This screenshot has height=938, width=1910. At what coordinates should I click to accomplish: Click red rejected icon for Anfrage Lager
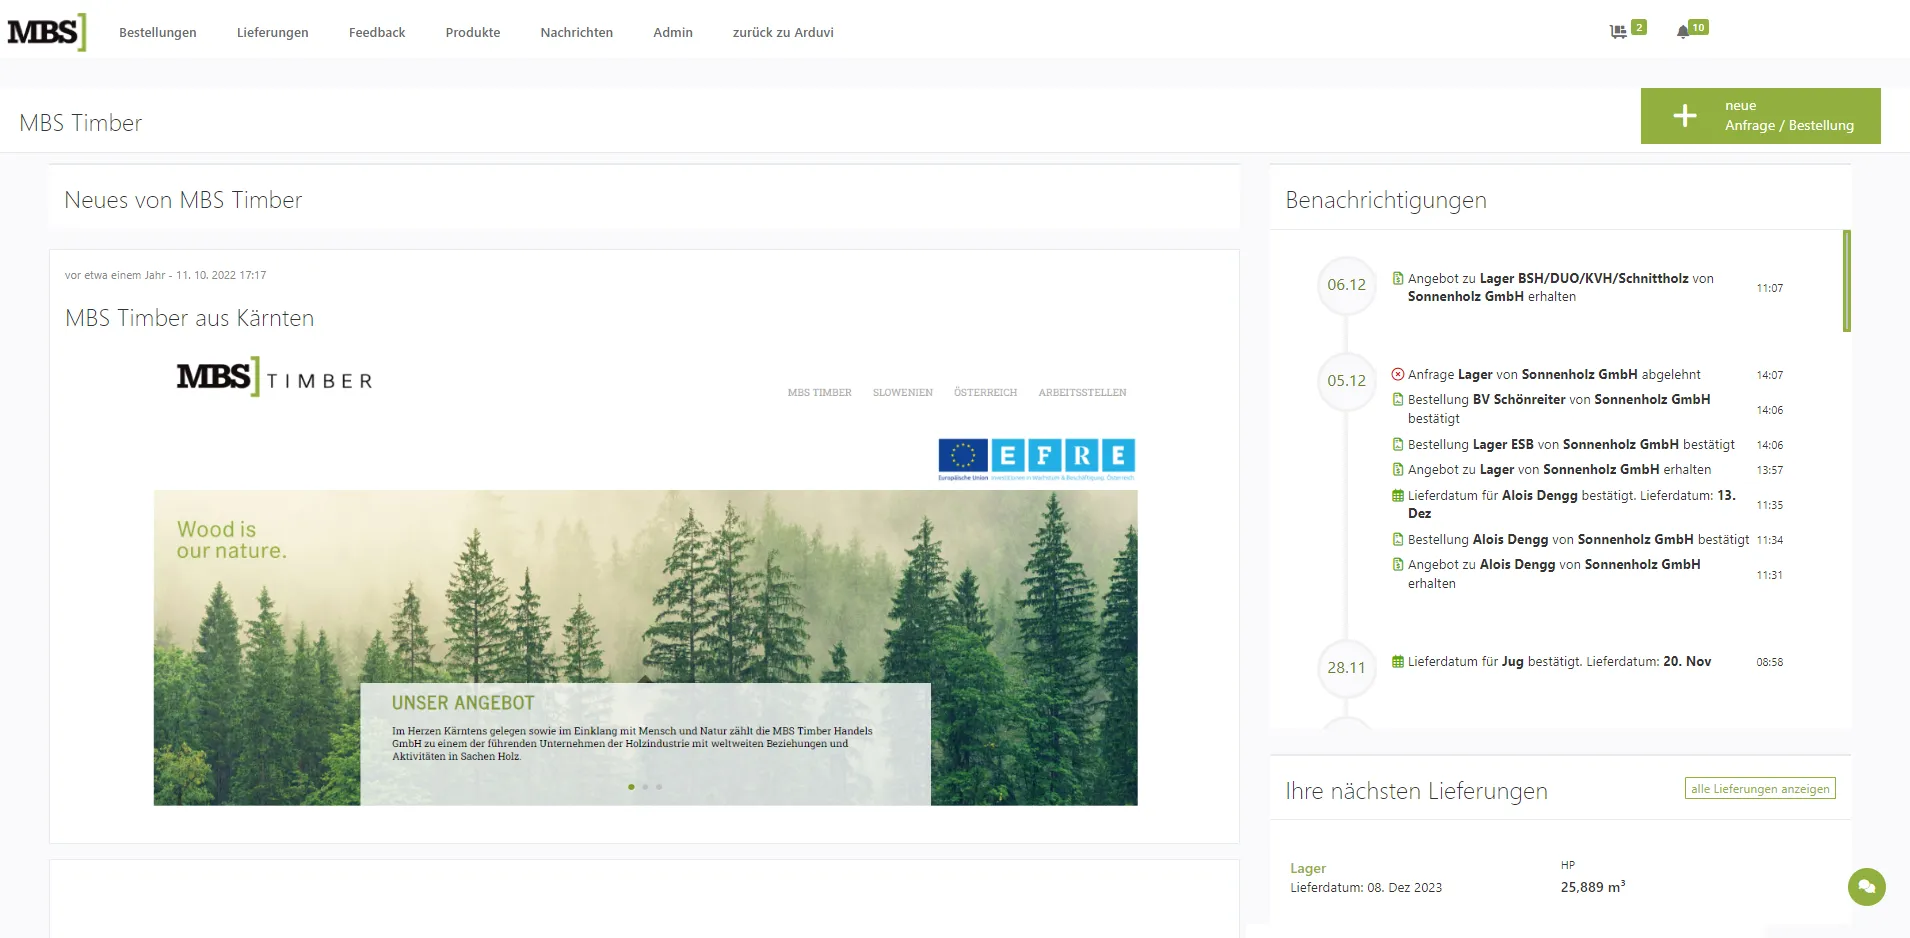[x=1398, y=375]
